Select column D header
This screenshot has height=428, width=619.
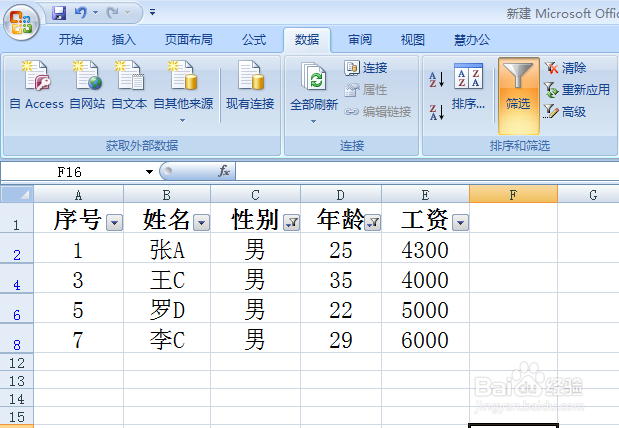(x=341, y=195)
